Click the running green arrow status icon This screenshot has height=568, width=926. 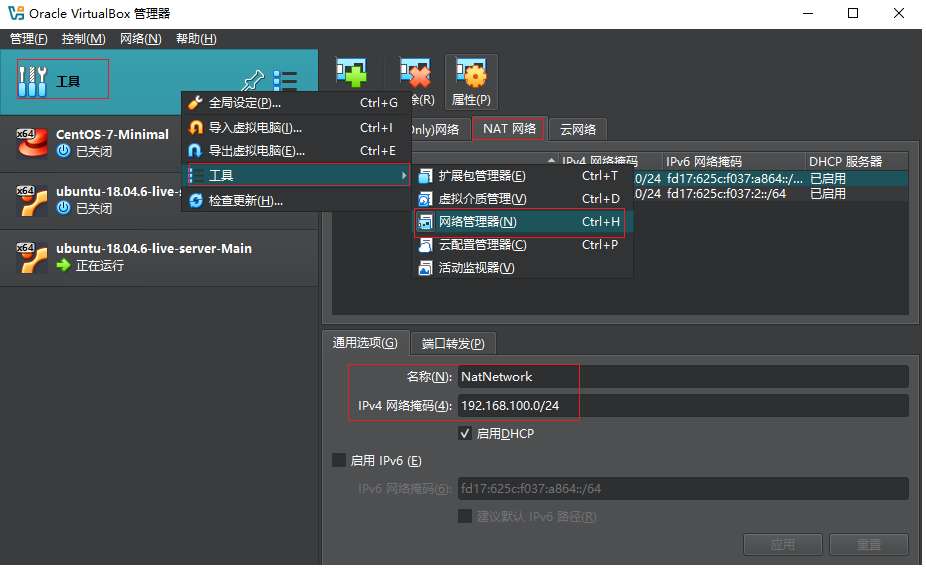tap(63, 266)
